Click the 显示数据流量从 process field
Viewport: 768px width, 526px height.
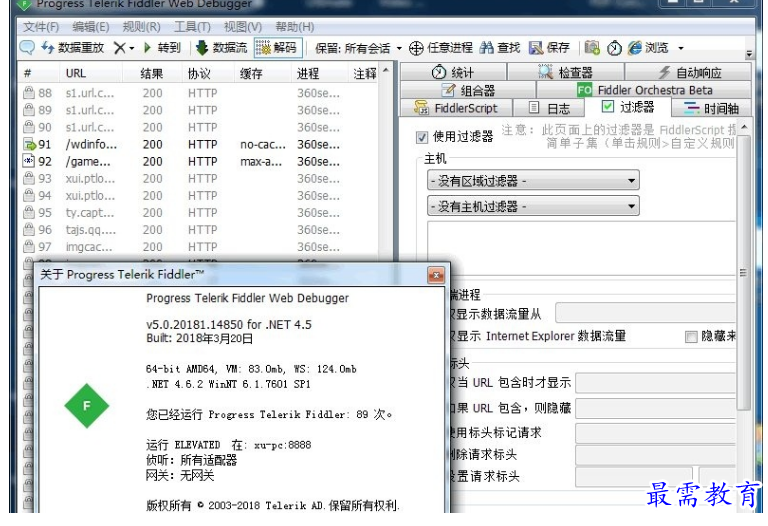click(x=646, y=313)
